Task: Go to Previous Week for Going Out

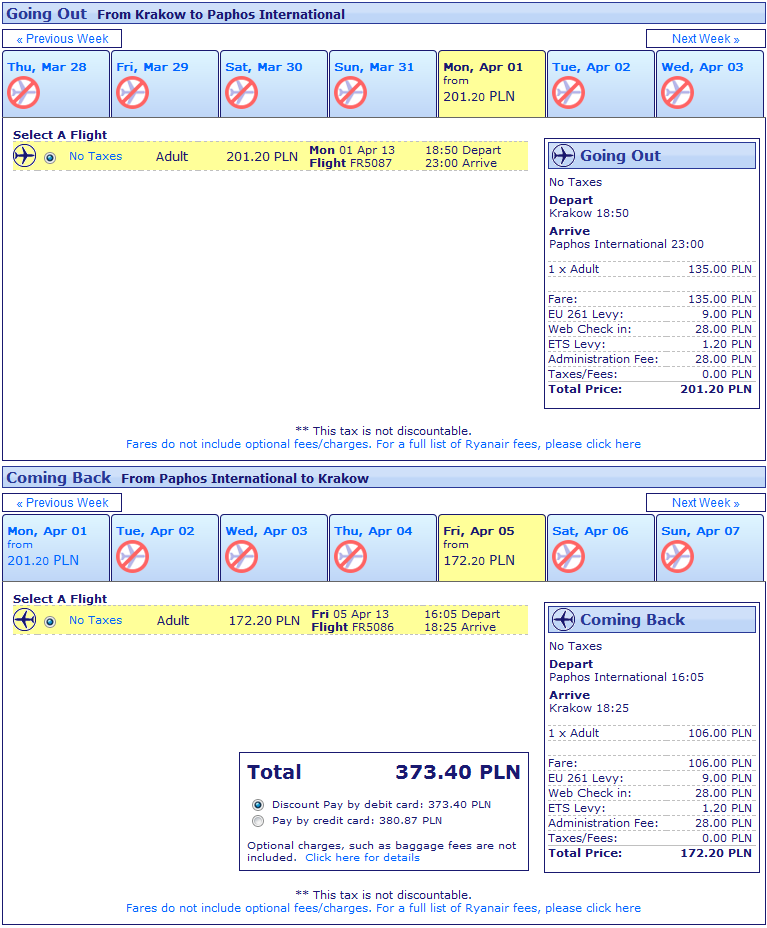Action: (x=62, y=39)
